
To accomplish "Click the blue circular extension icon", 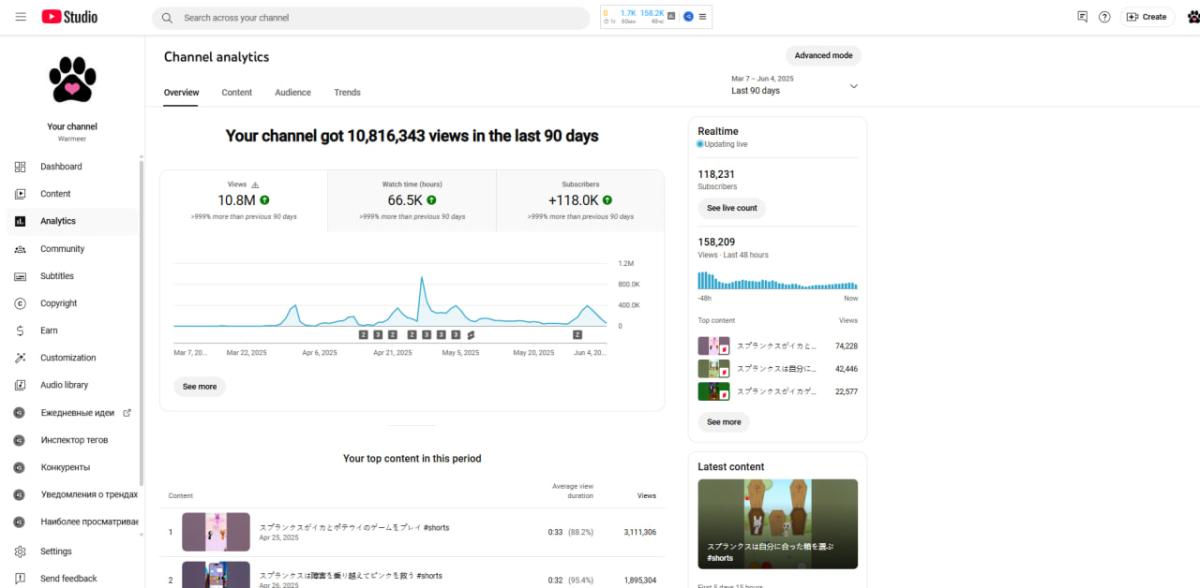I will click(688, 16).
